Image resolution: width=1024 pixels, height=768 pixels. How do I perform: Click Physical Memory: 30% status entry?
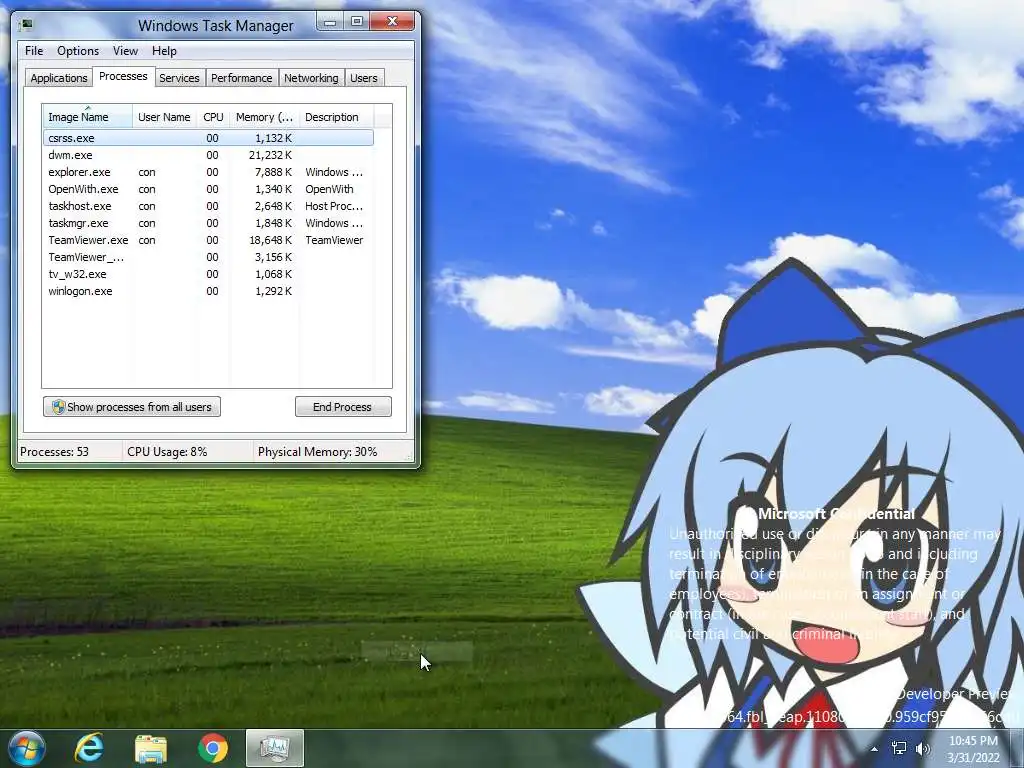317,451
